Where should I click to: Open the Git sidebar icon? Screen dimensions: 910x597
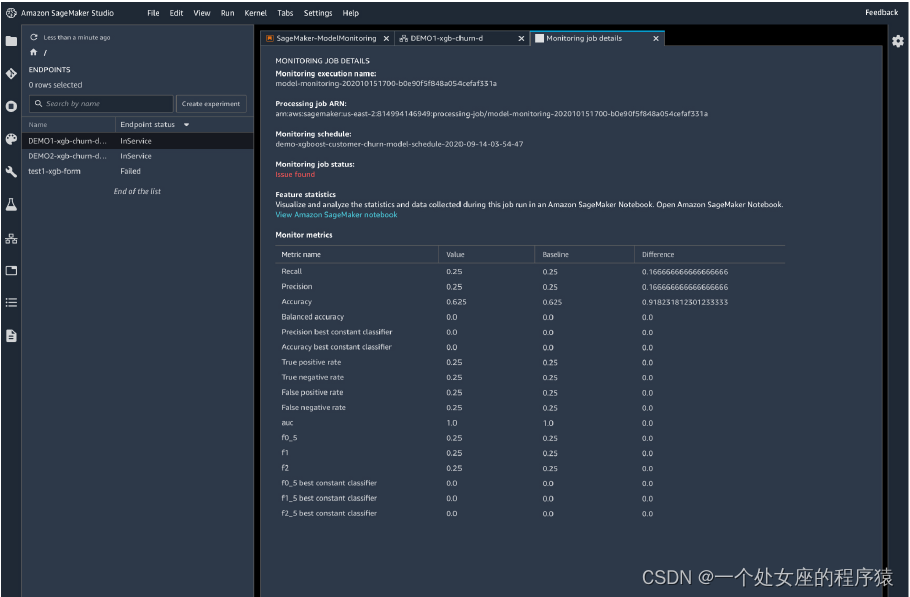[x=11, y=74]
